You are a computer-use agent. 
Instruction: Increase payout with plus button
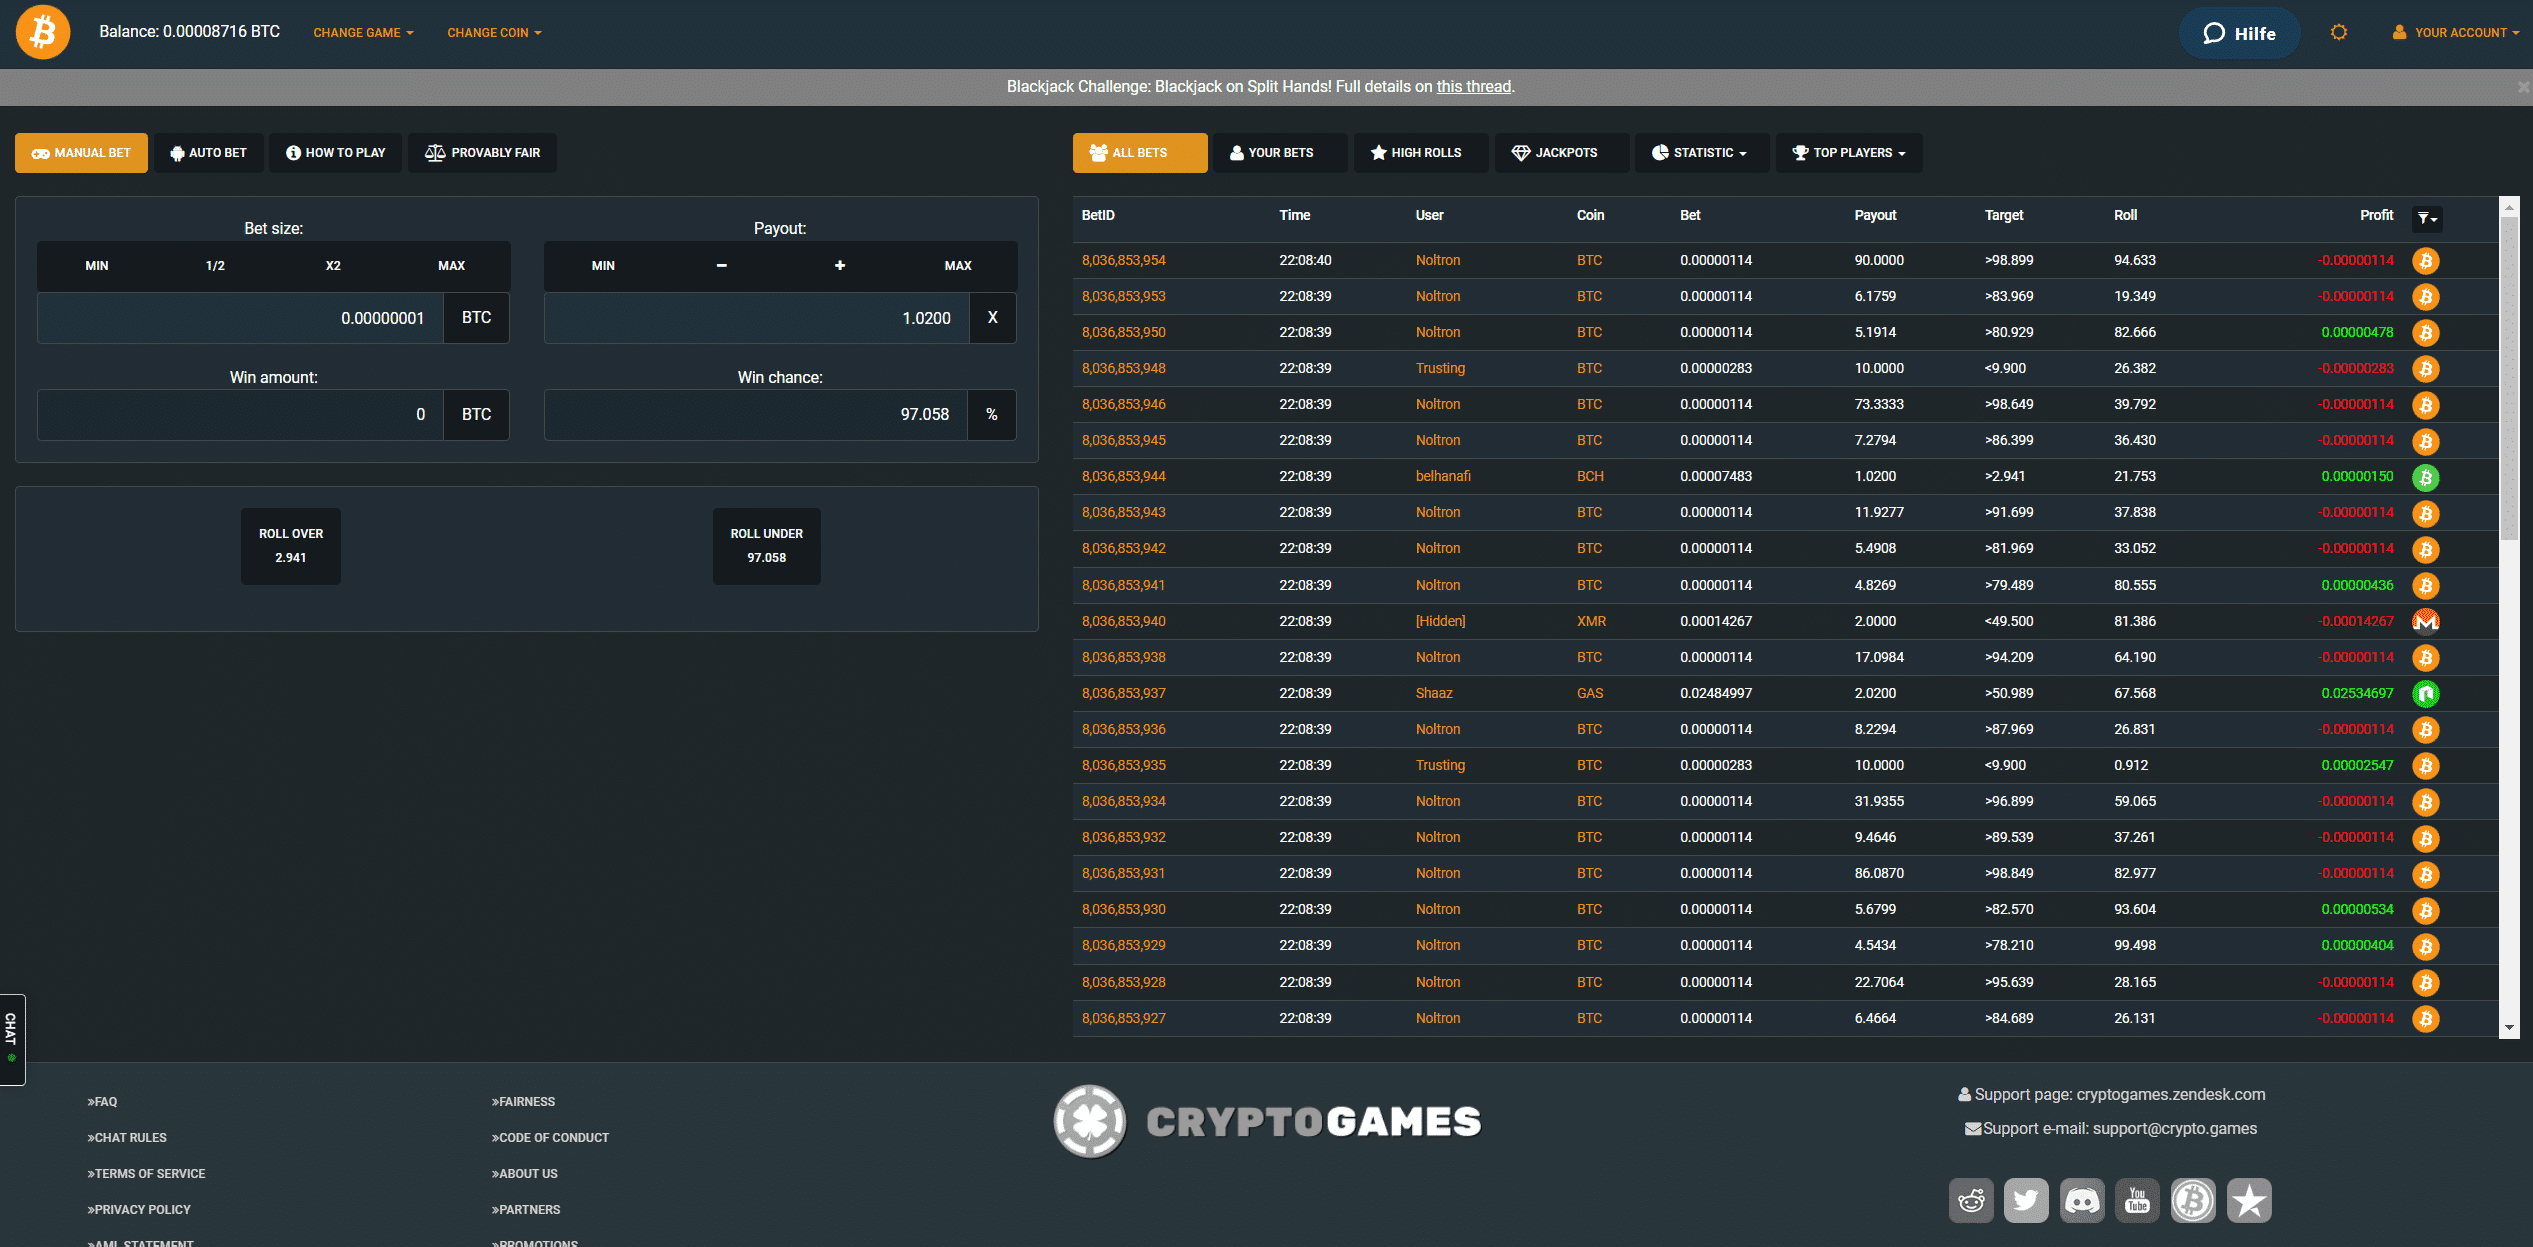(839, 266)
